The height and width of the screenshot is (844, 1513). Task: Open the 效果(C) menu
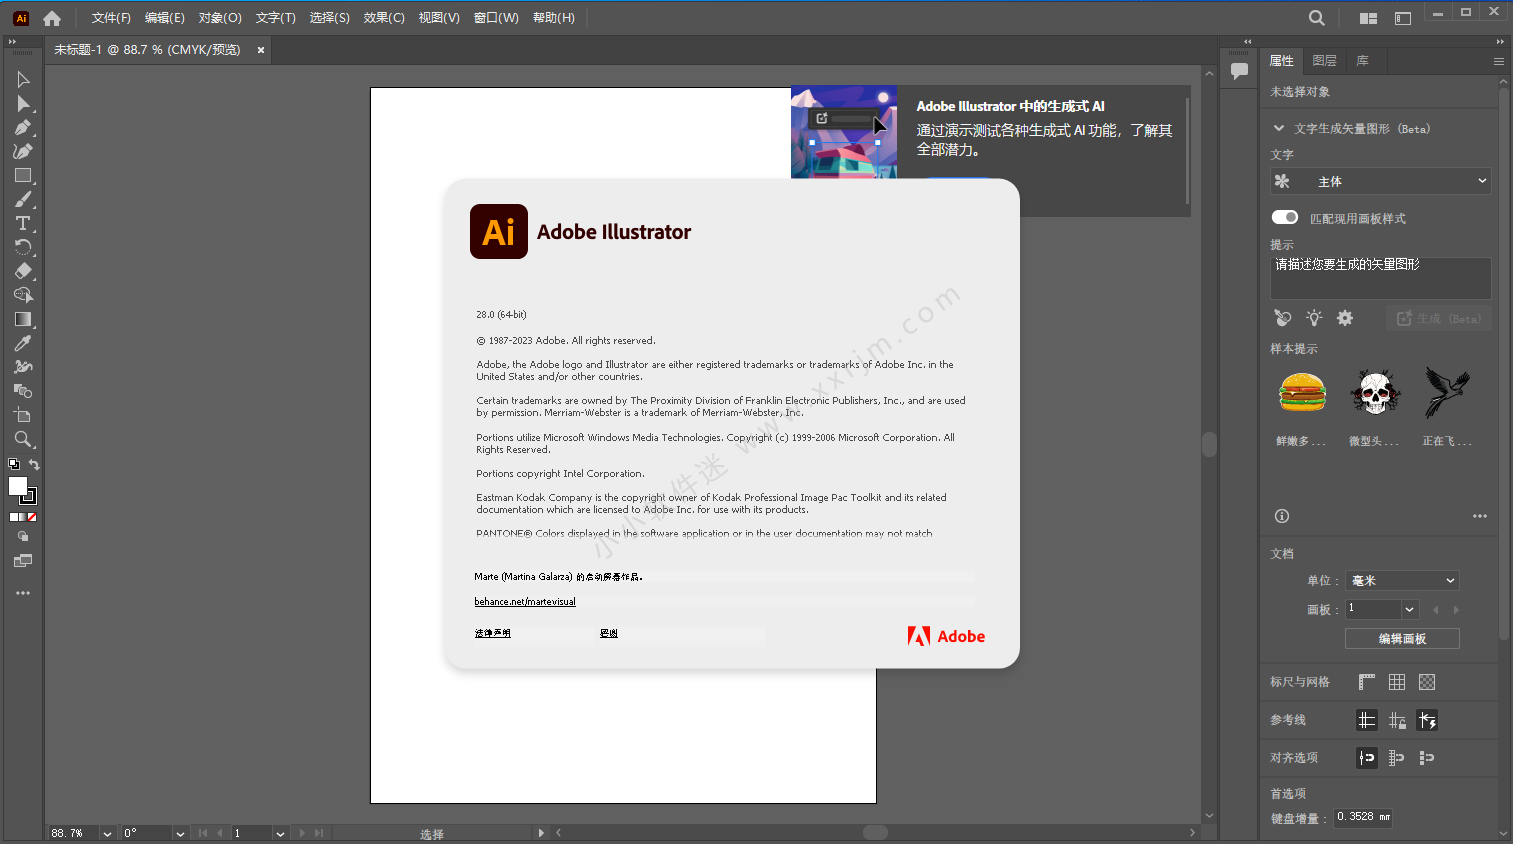pyautogui.click(x=384, y=18)
